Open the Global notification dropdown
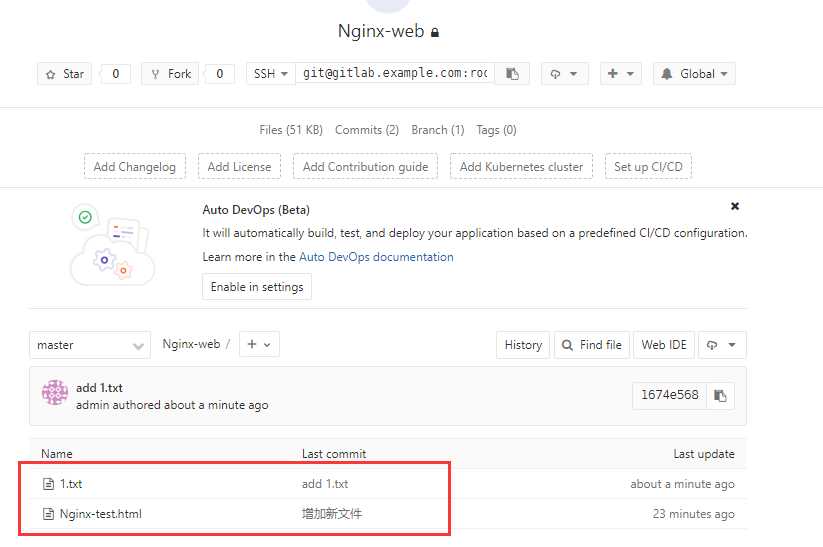 click(694, 74)
